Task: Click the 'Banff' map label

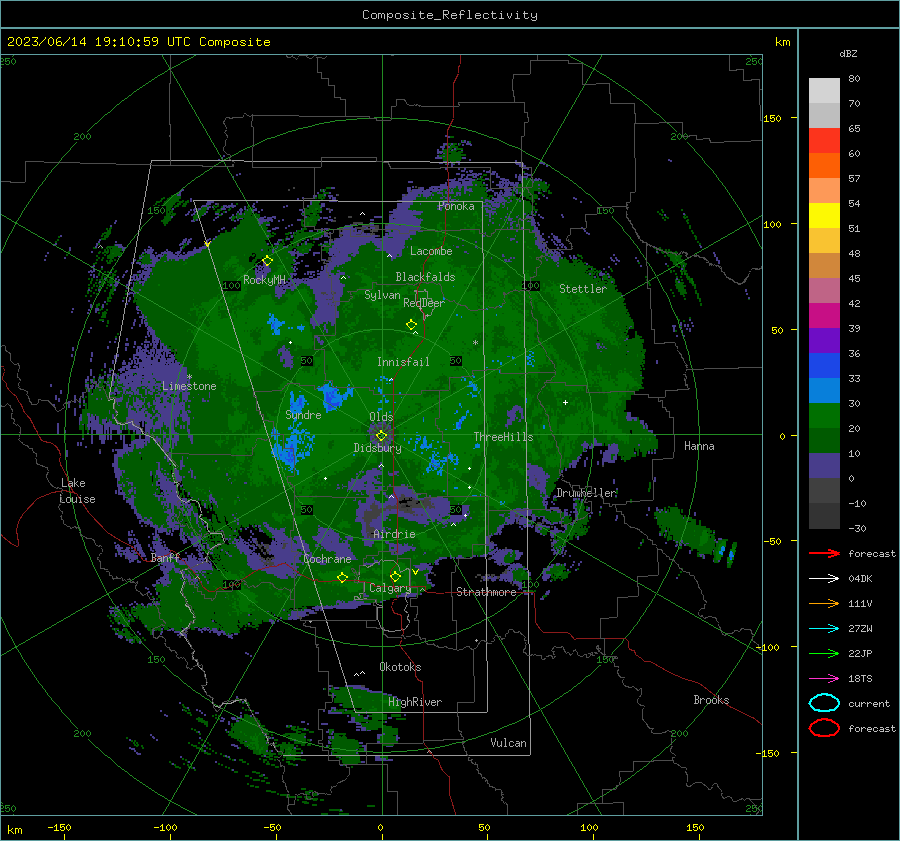Action: pyautogui.click(x=165, y=557)
